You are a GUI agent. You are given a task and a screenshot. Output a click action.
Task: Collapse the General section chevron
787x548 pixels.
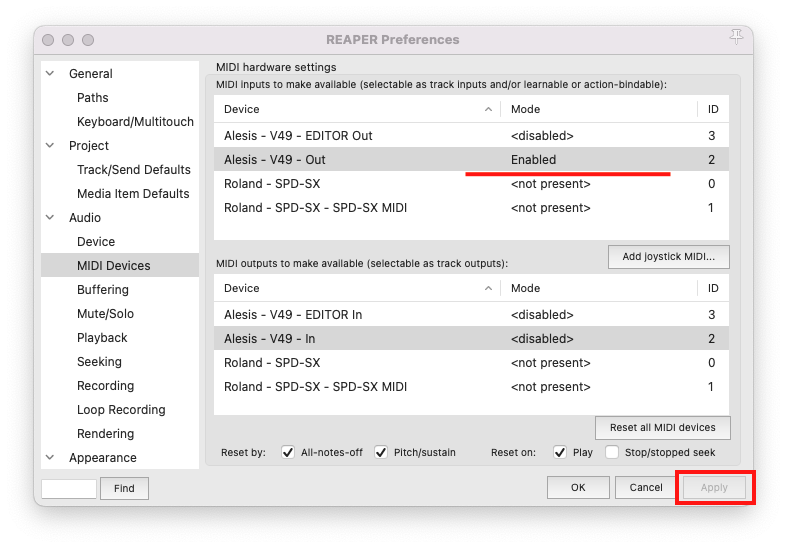tap(50, 73)
